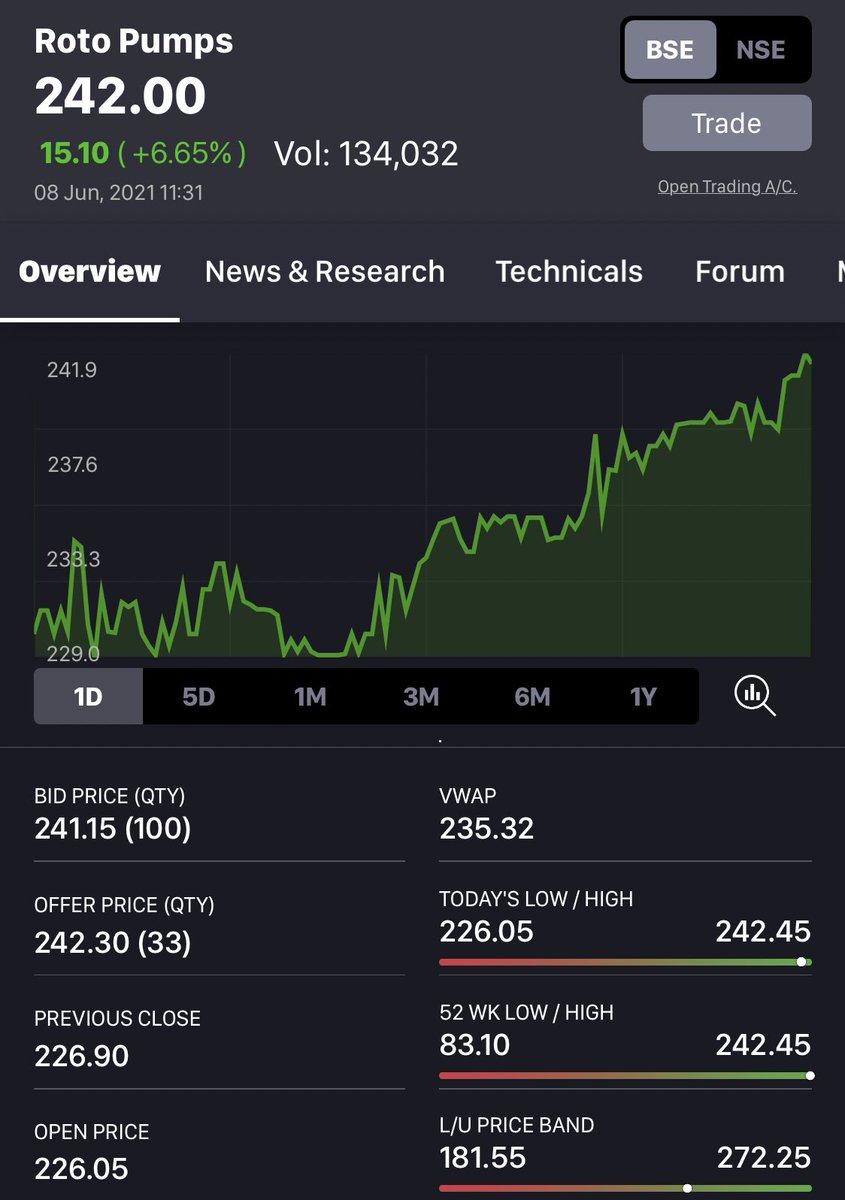Tap the VWAP value 235.32

(x=487, y=828)
